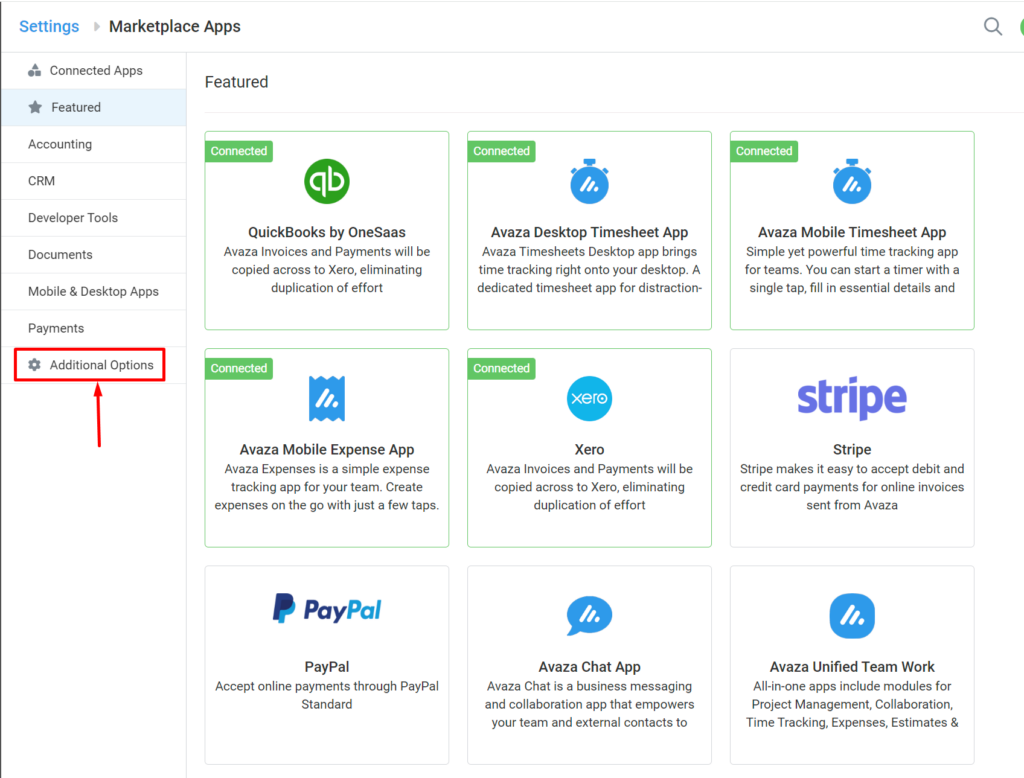Click the QuickBooks description text
The image size is (1024, 778).
pos(327,270)
